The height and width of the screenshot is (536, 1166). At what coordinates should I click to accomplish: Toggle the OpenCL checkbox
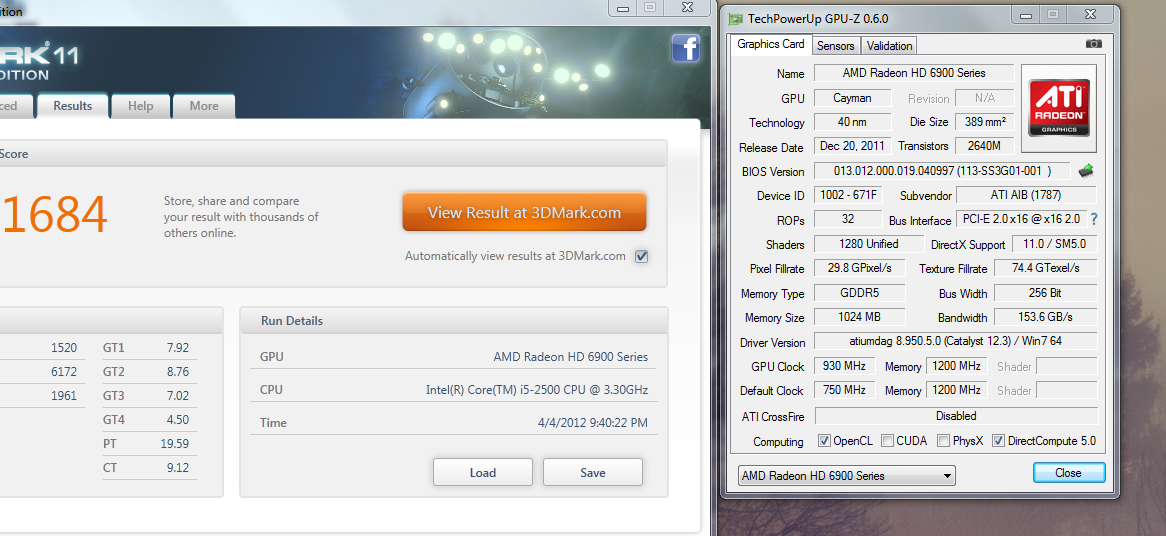(824, 441)
